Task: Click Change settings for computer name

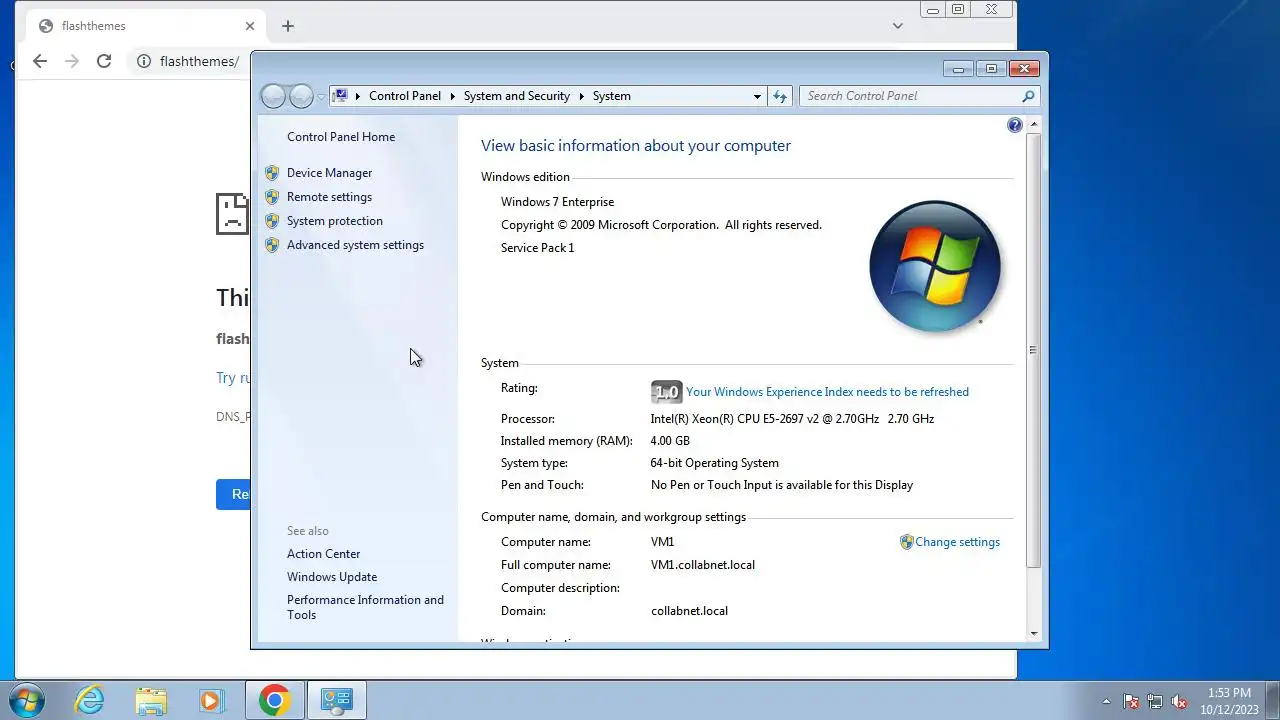Action: tap(957, 542)
